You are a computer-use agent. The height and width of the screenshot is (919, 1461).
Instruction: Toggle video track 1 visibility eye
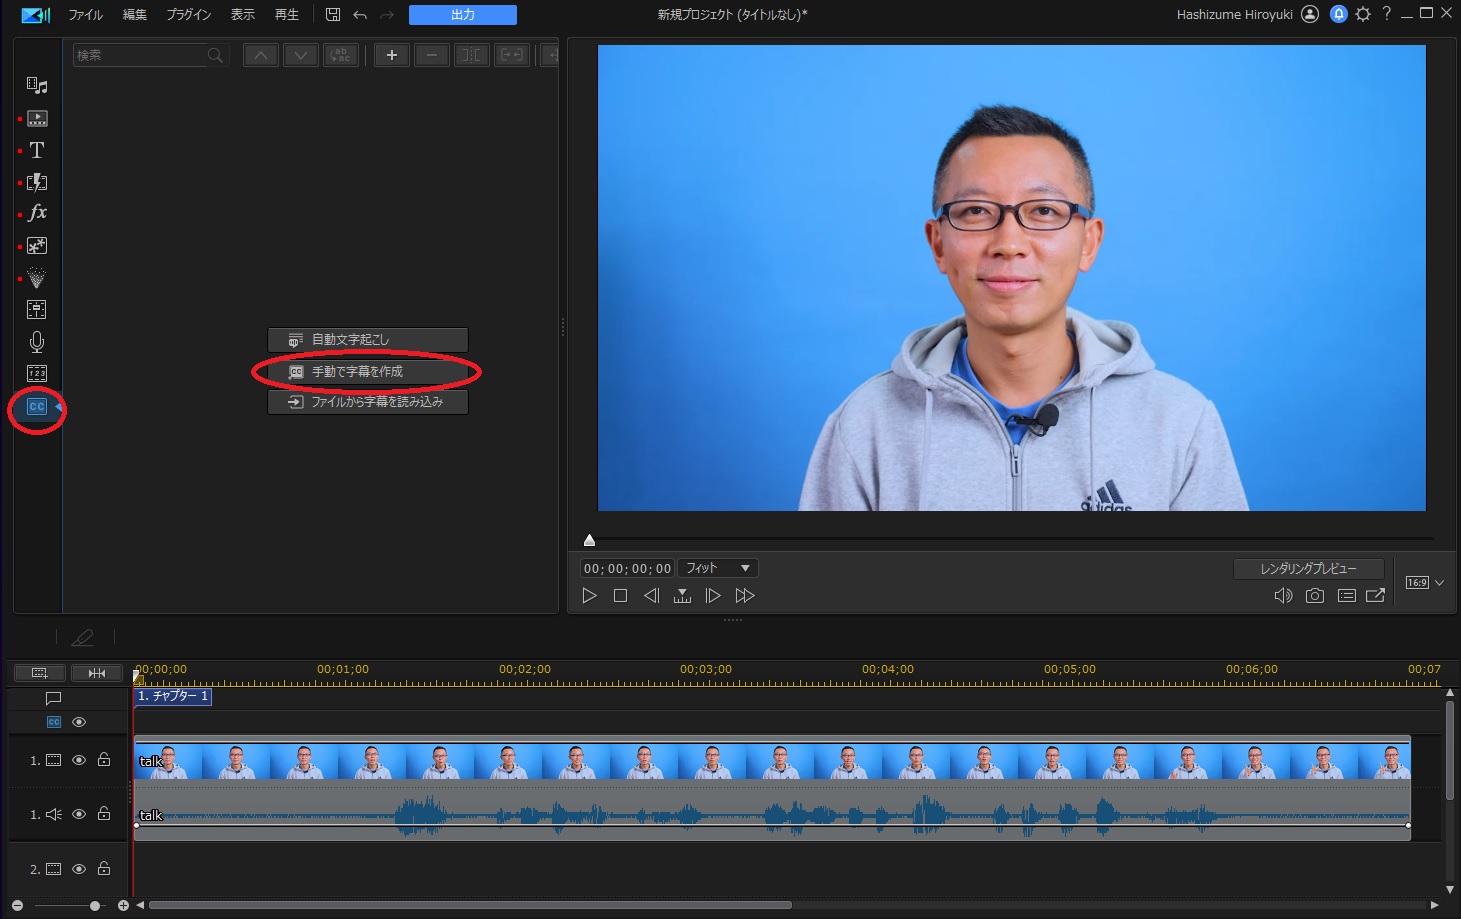coord(79,760)
